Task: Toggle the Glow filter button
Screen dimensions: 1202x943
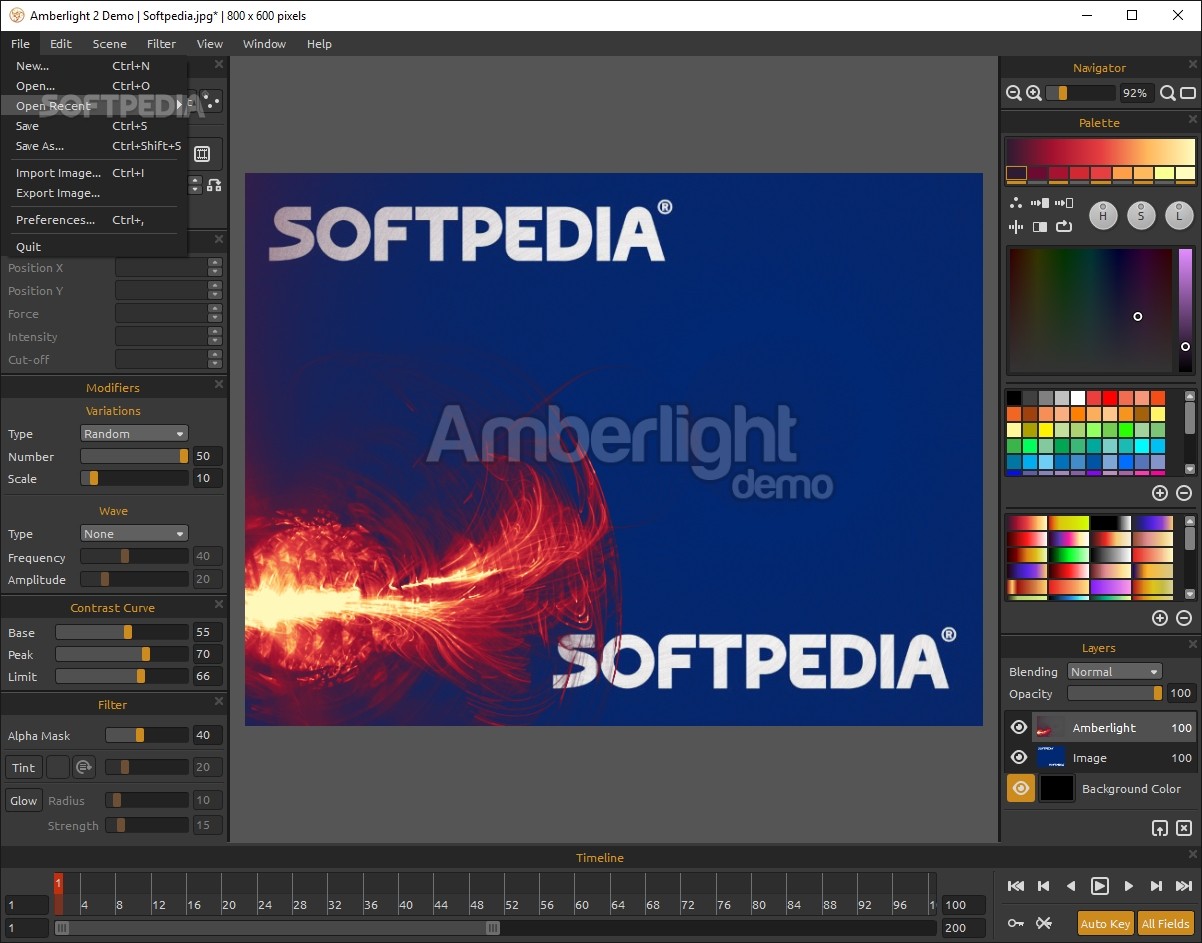Action: coord(23,801)
